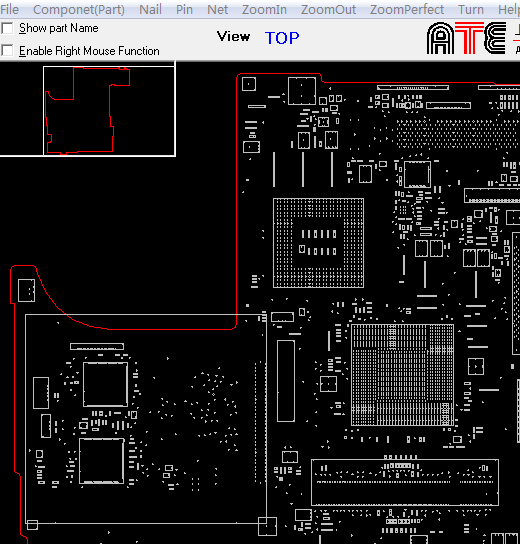Open the Net menu

point(218,9)
